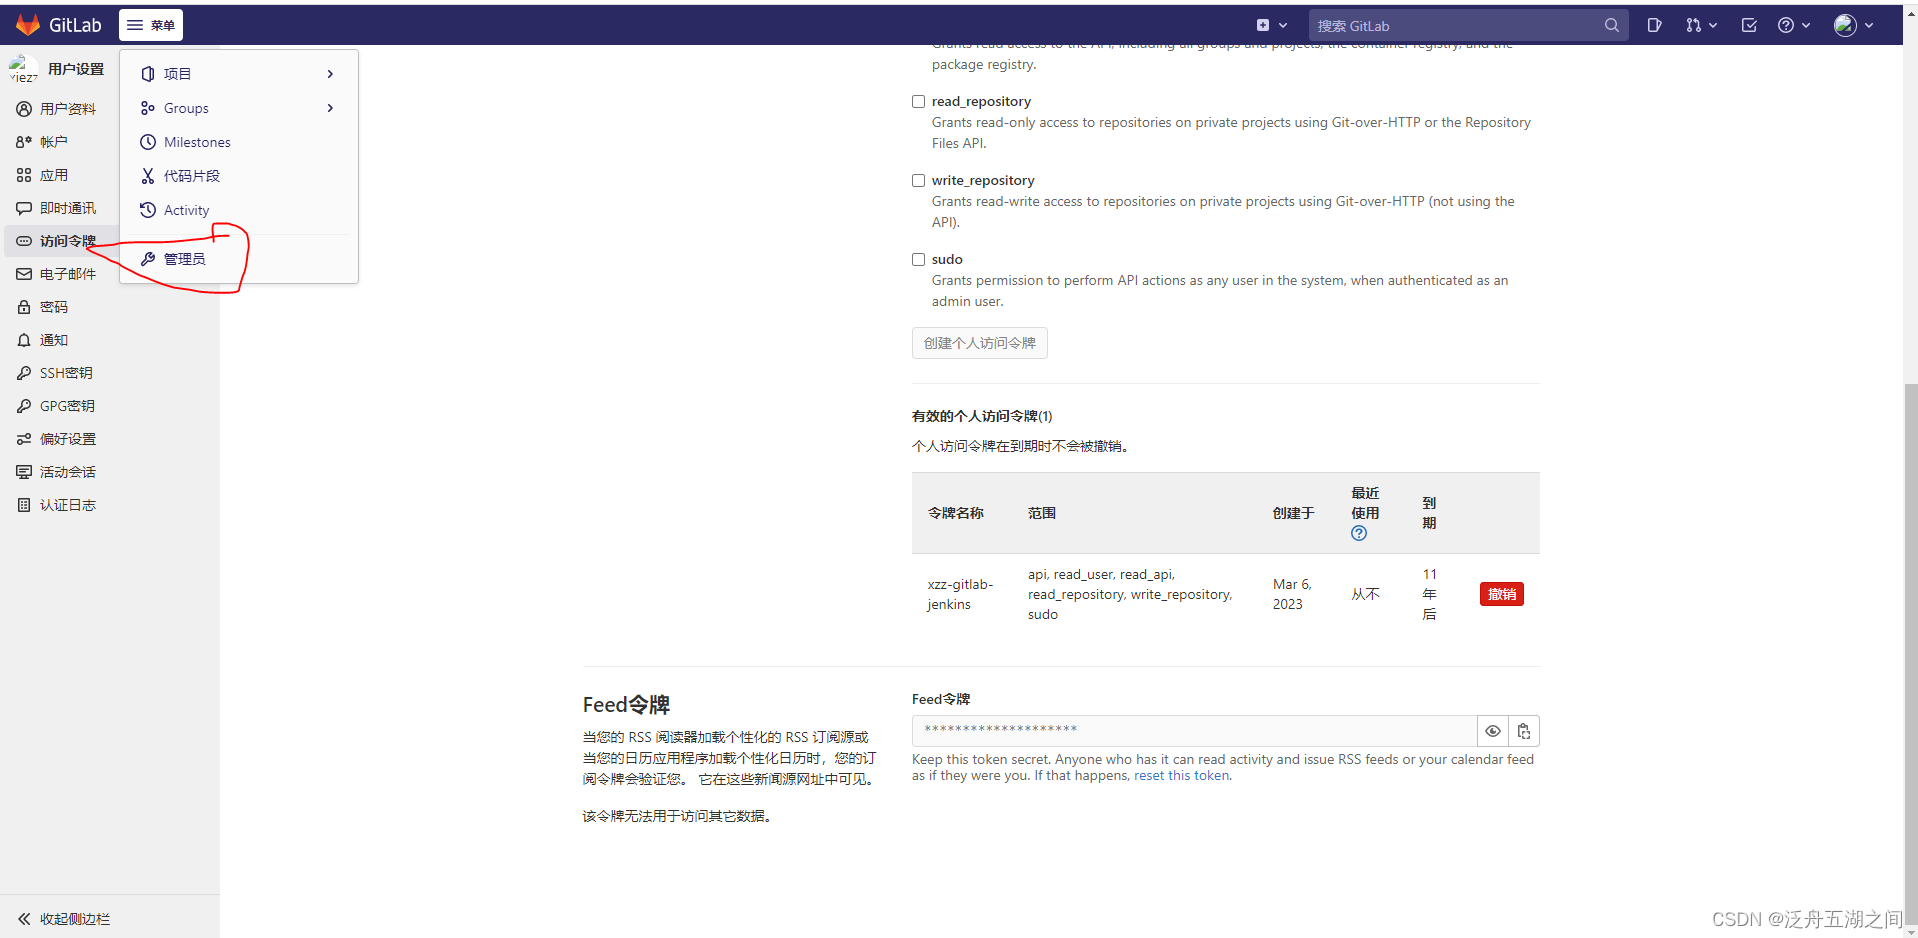Tick the write_repository checkbox

[918, 180]
